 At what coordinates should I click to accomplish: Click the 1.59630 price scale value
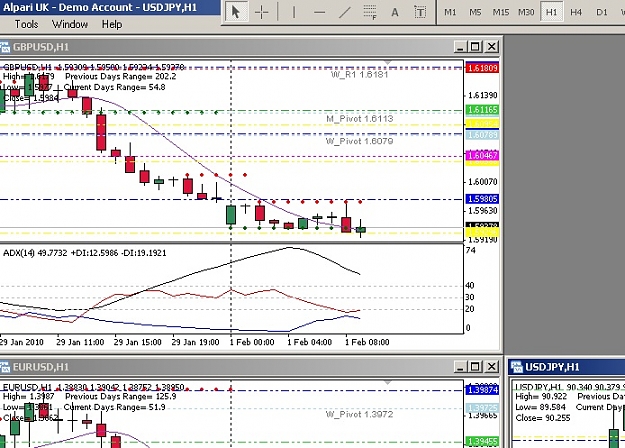pyautogui.click(x=483, y=211)
